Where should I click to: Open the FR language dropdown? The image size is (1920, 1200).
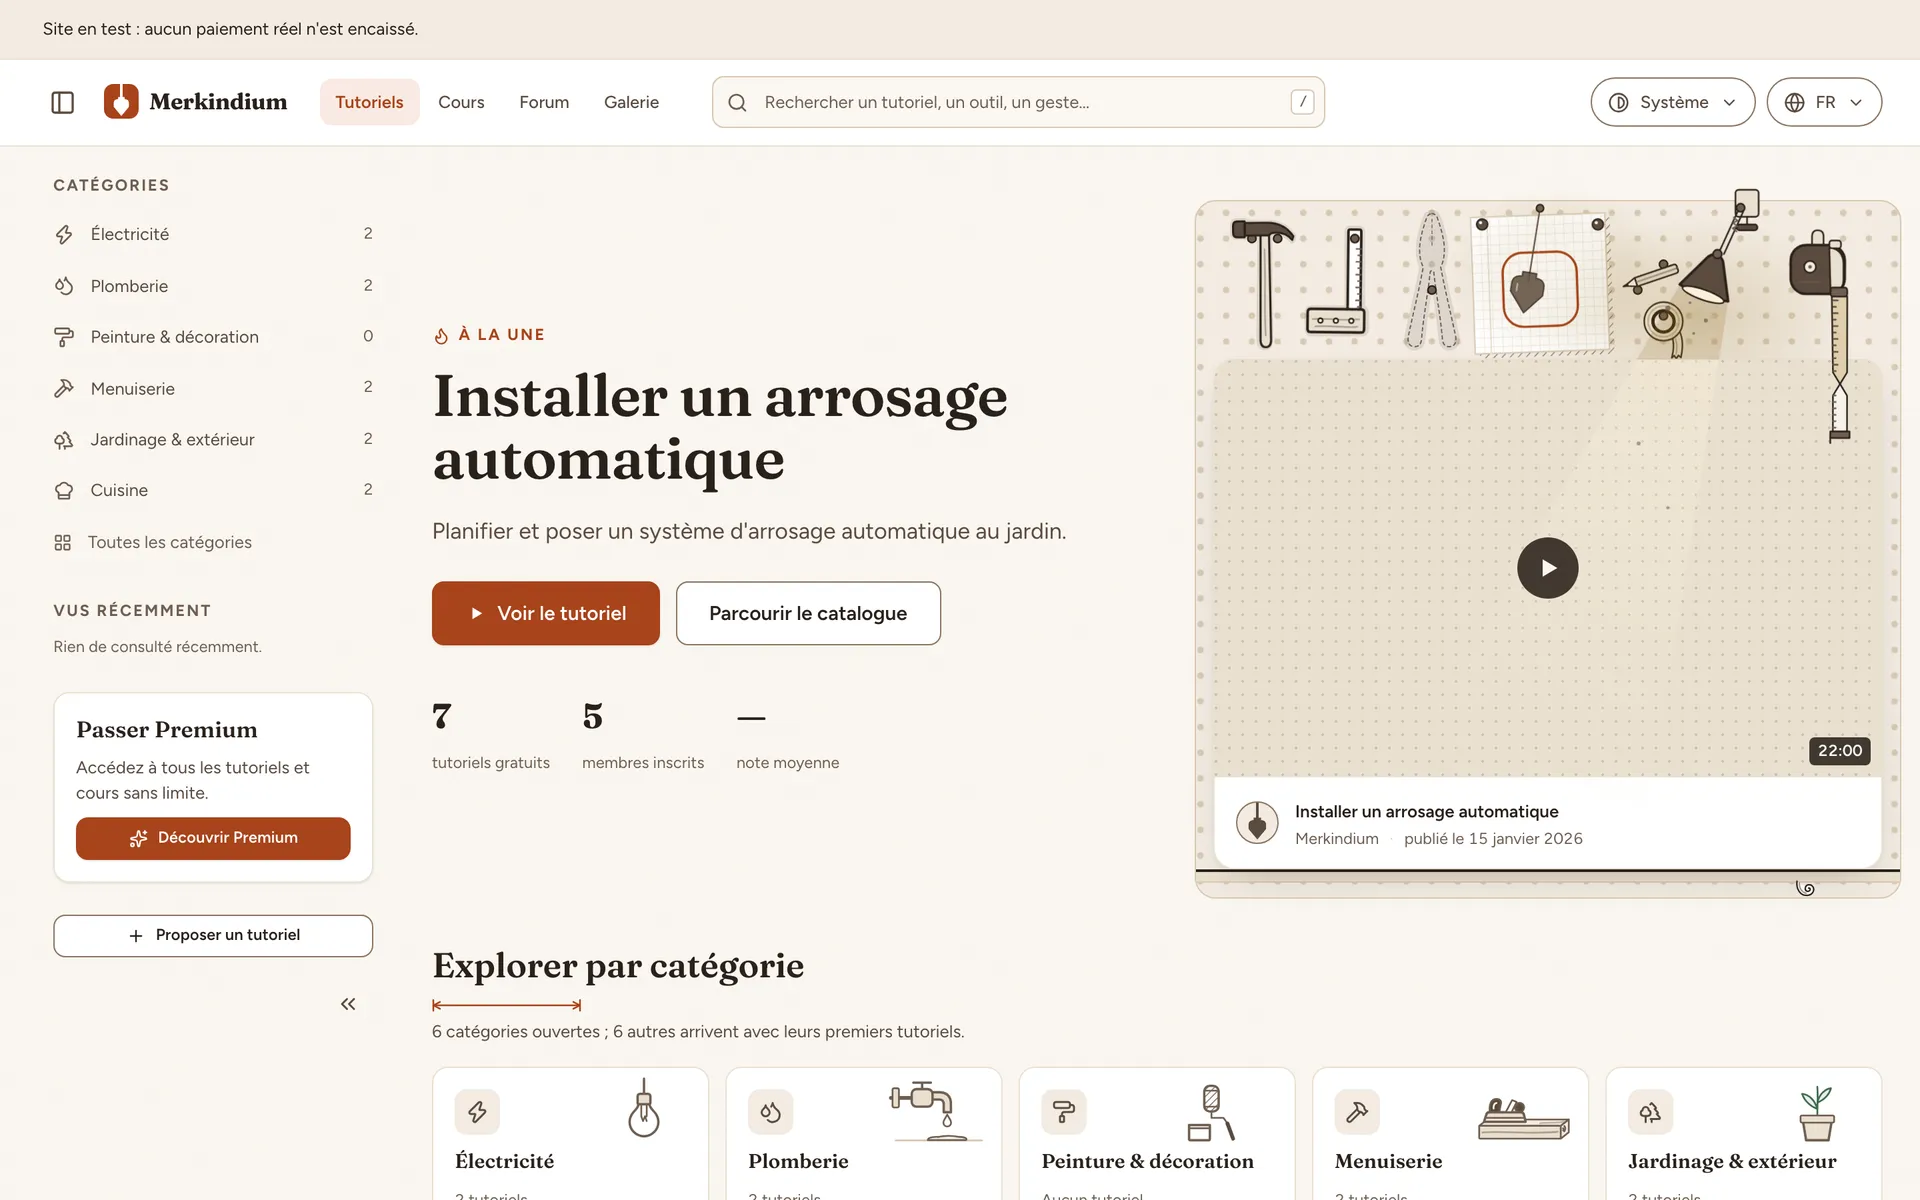tap(1824, 102)
